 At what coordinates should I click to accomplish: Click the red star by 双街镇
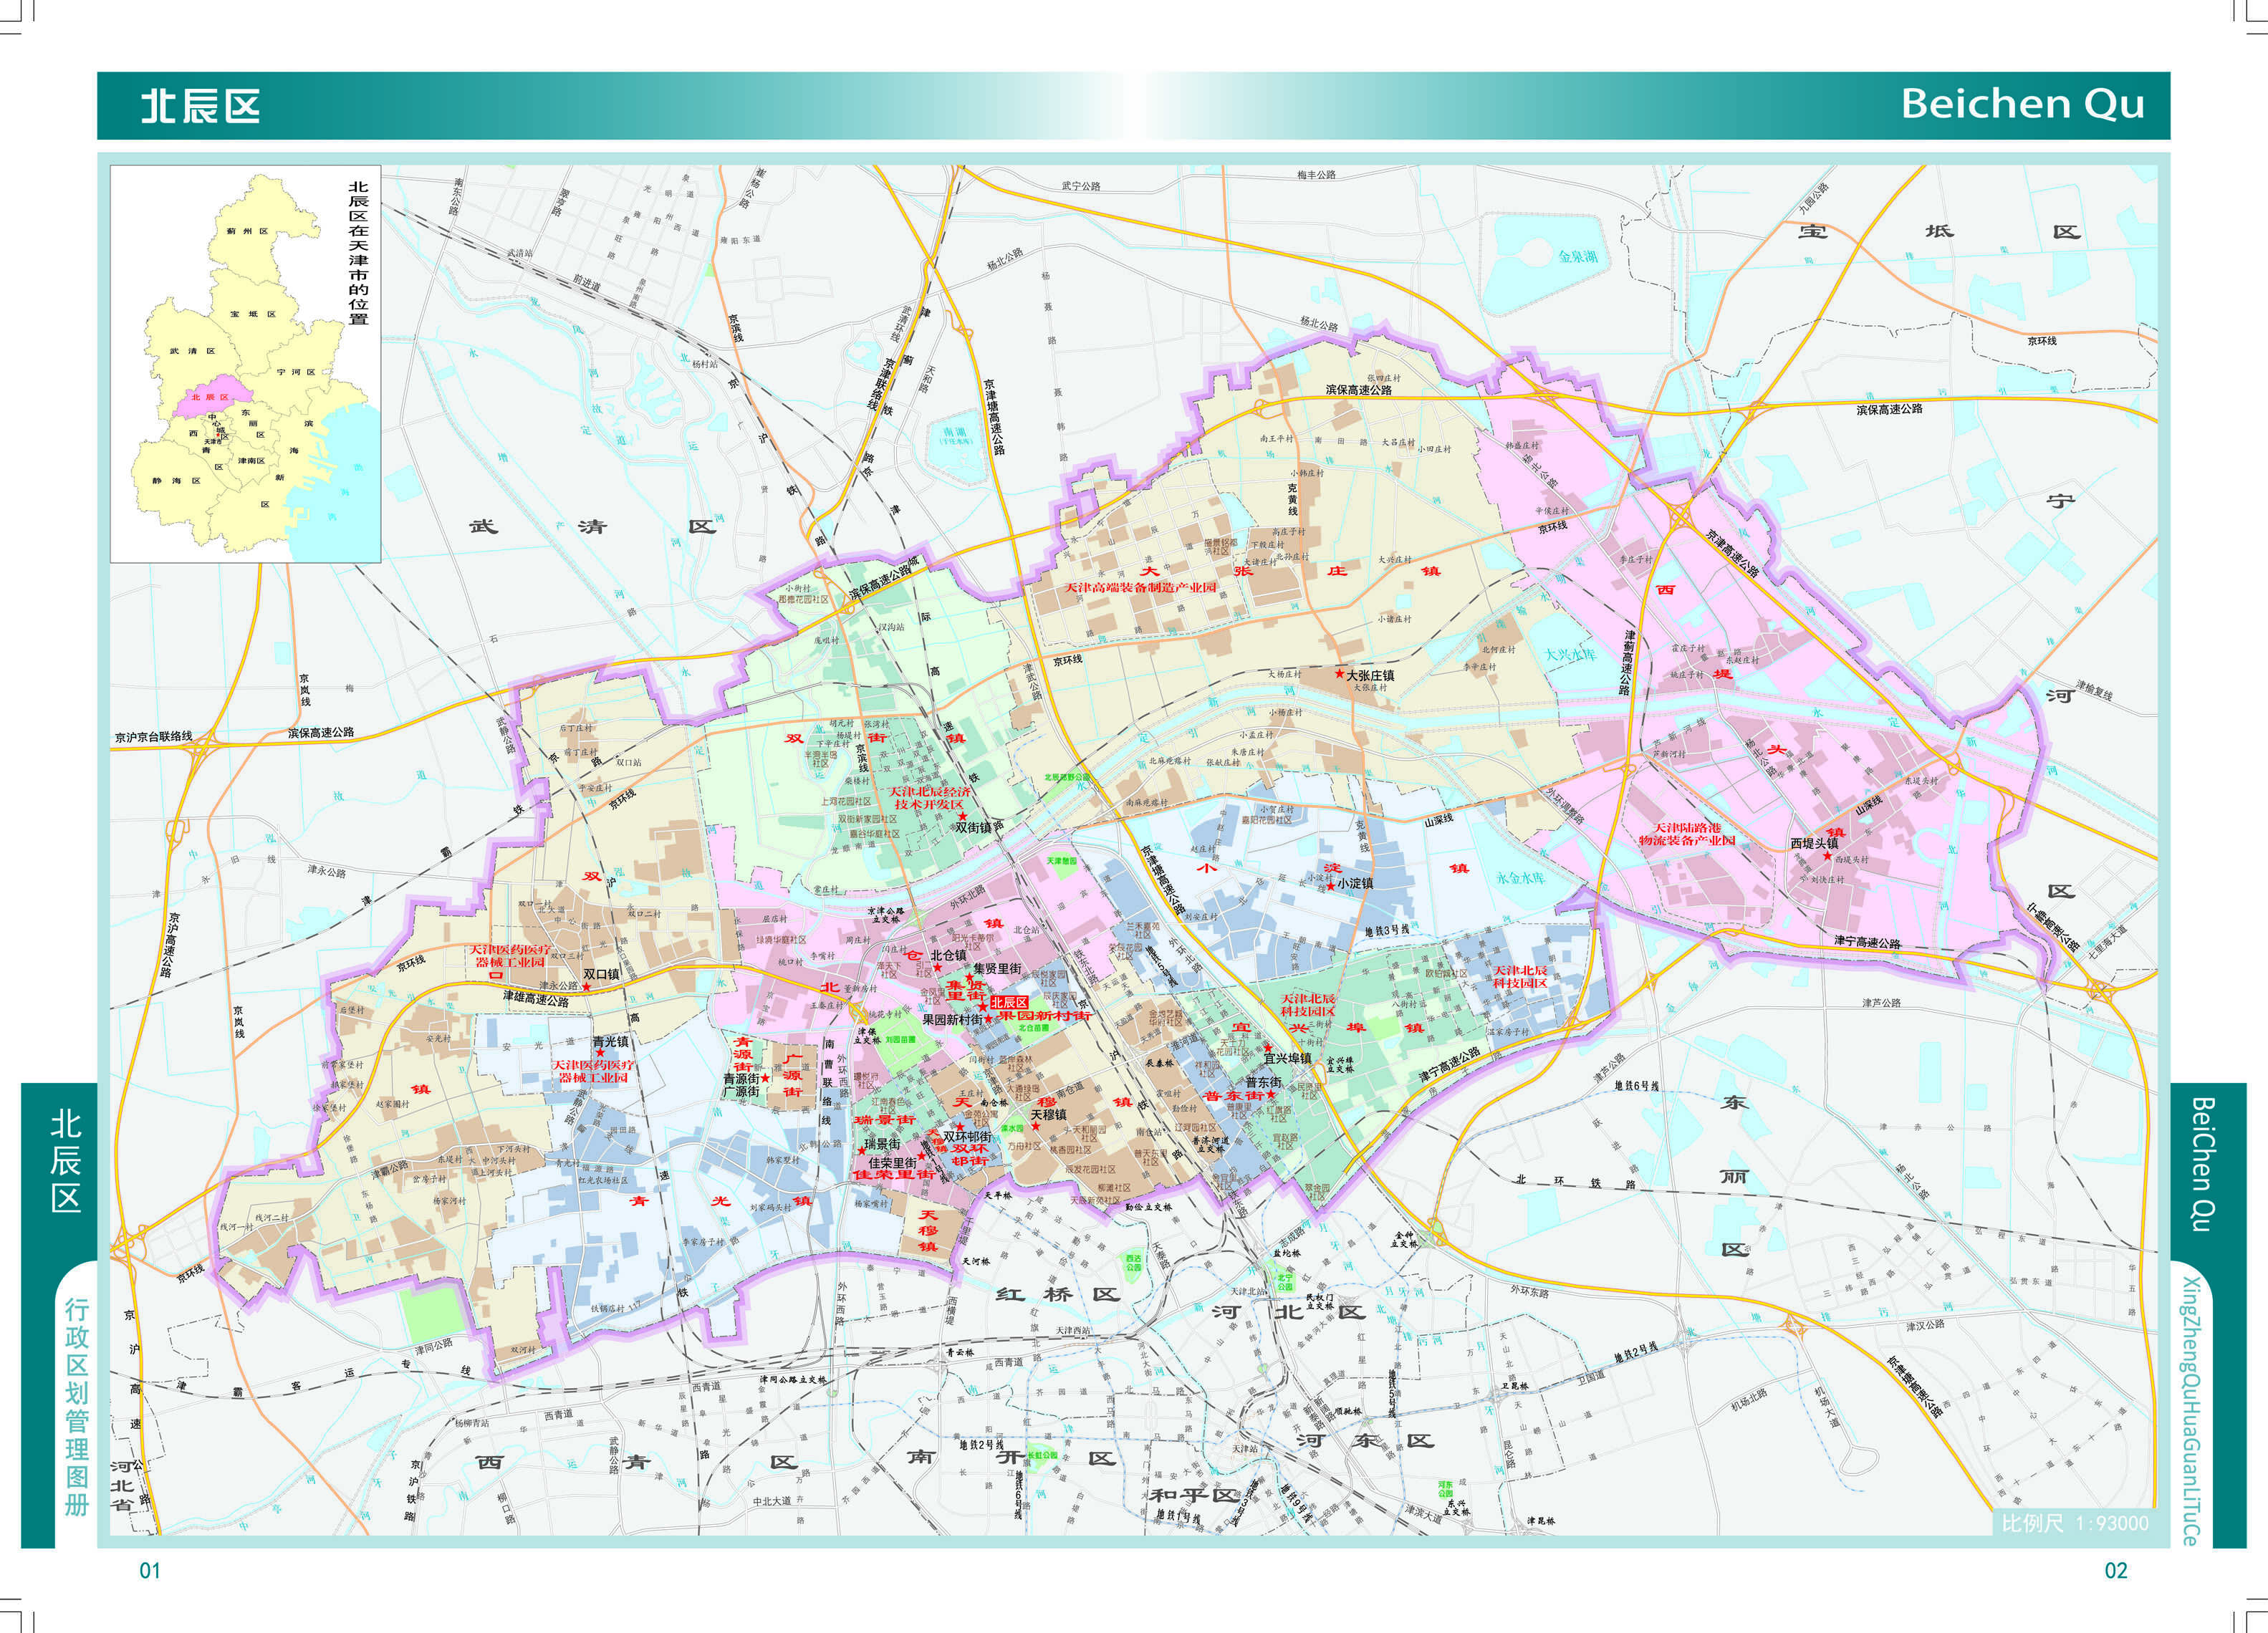click(963, 816)
